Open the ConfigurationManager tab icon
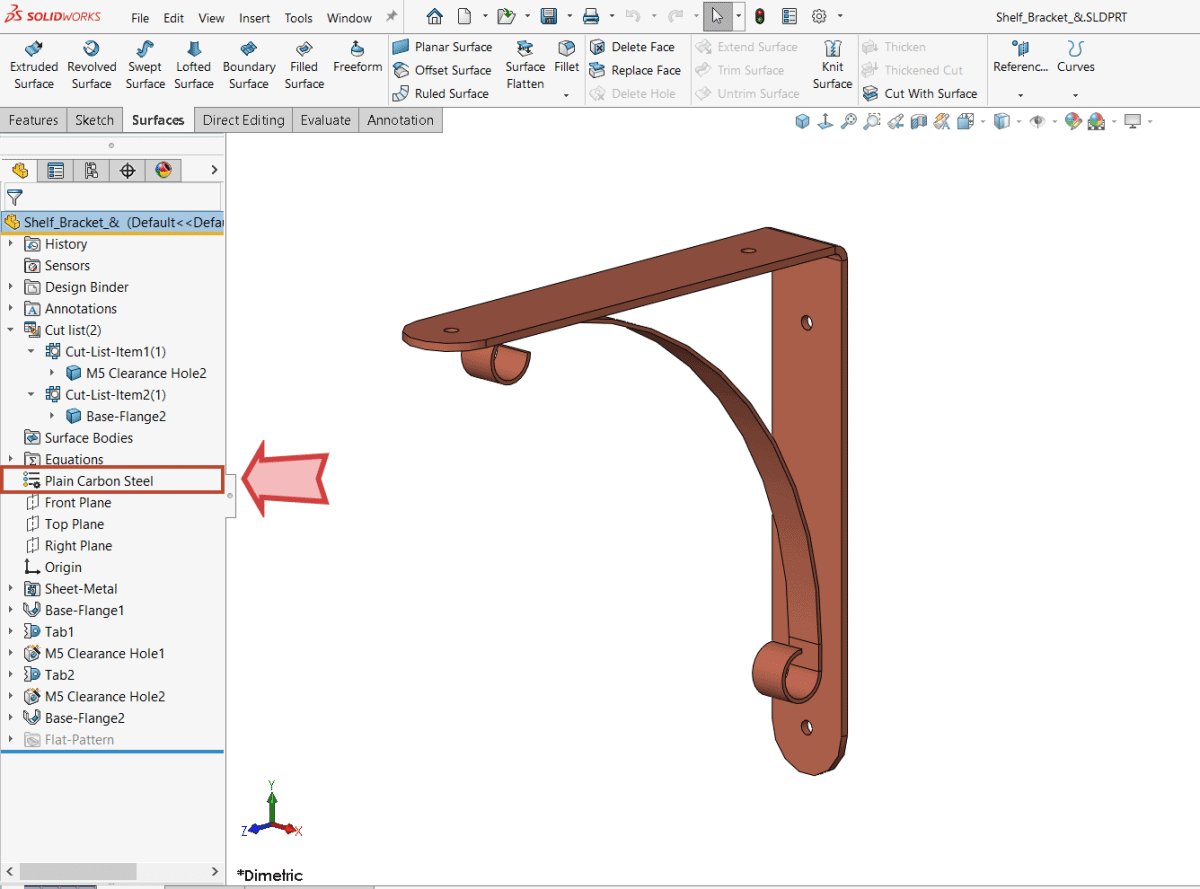 (x=91, y=171)
